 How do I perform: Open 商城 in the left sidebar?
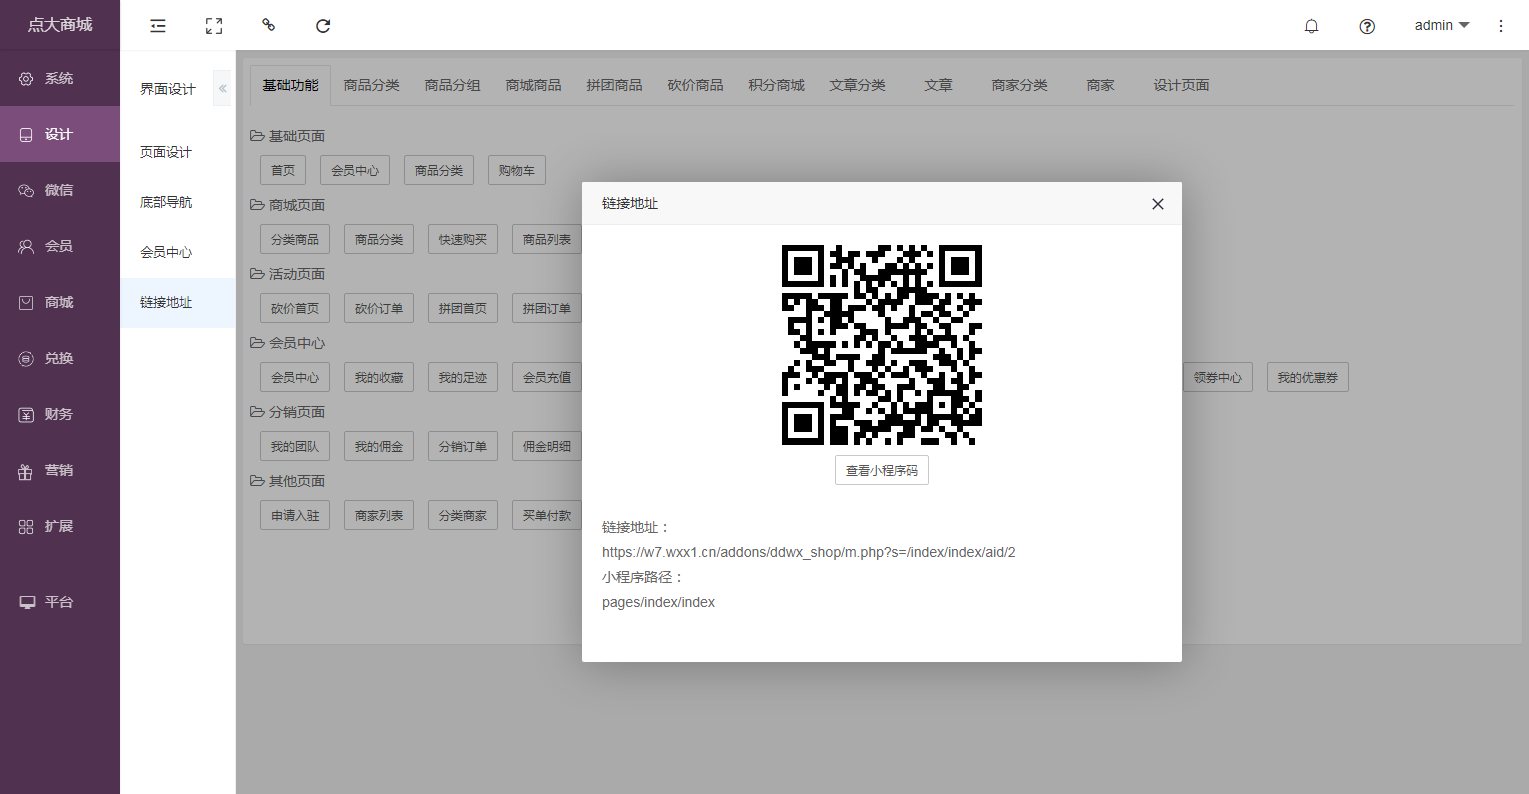60,302
